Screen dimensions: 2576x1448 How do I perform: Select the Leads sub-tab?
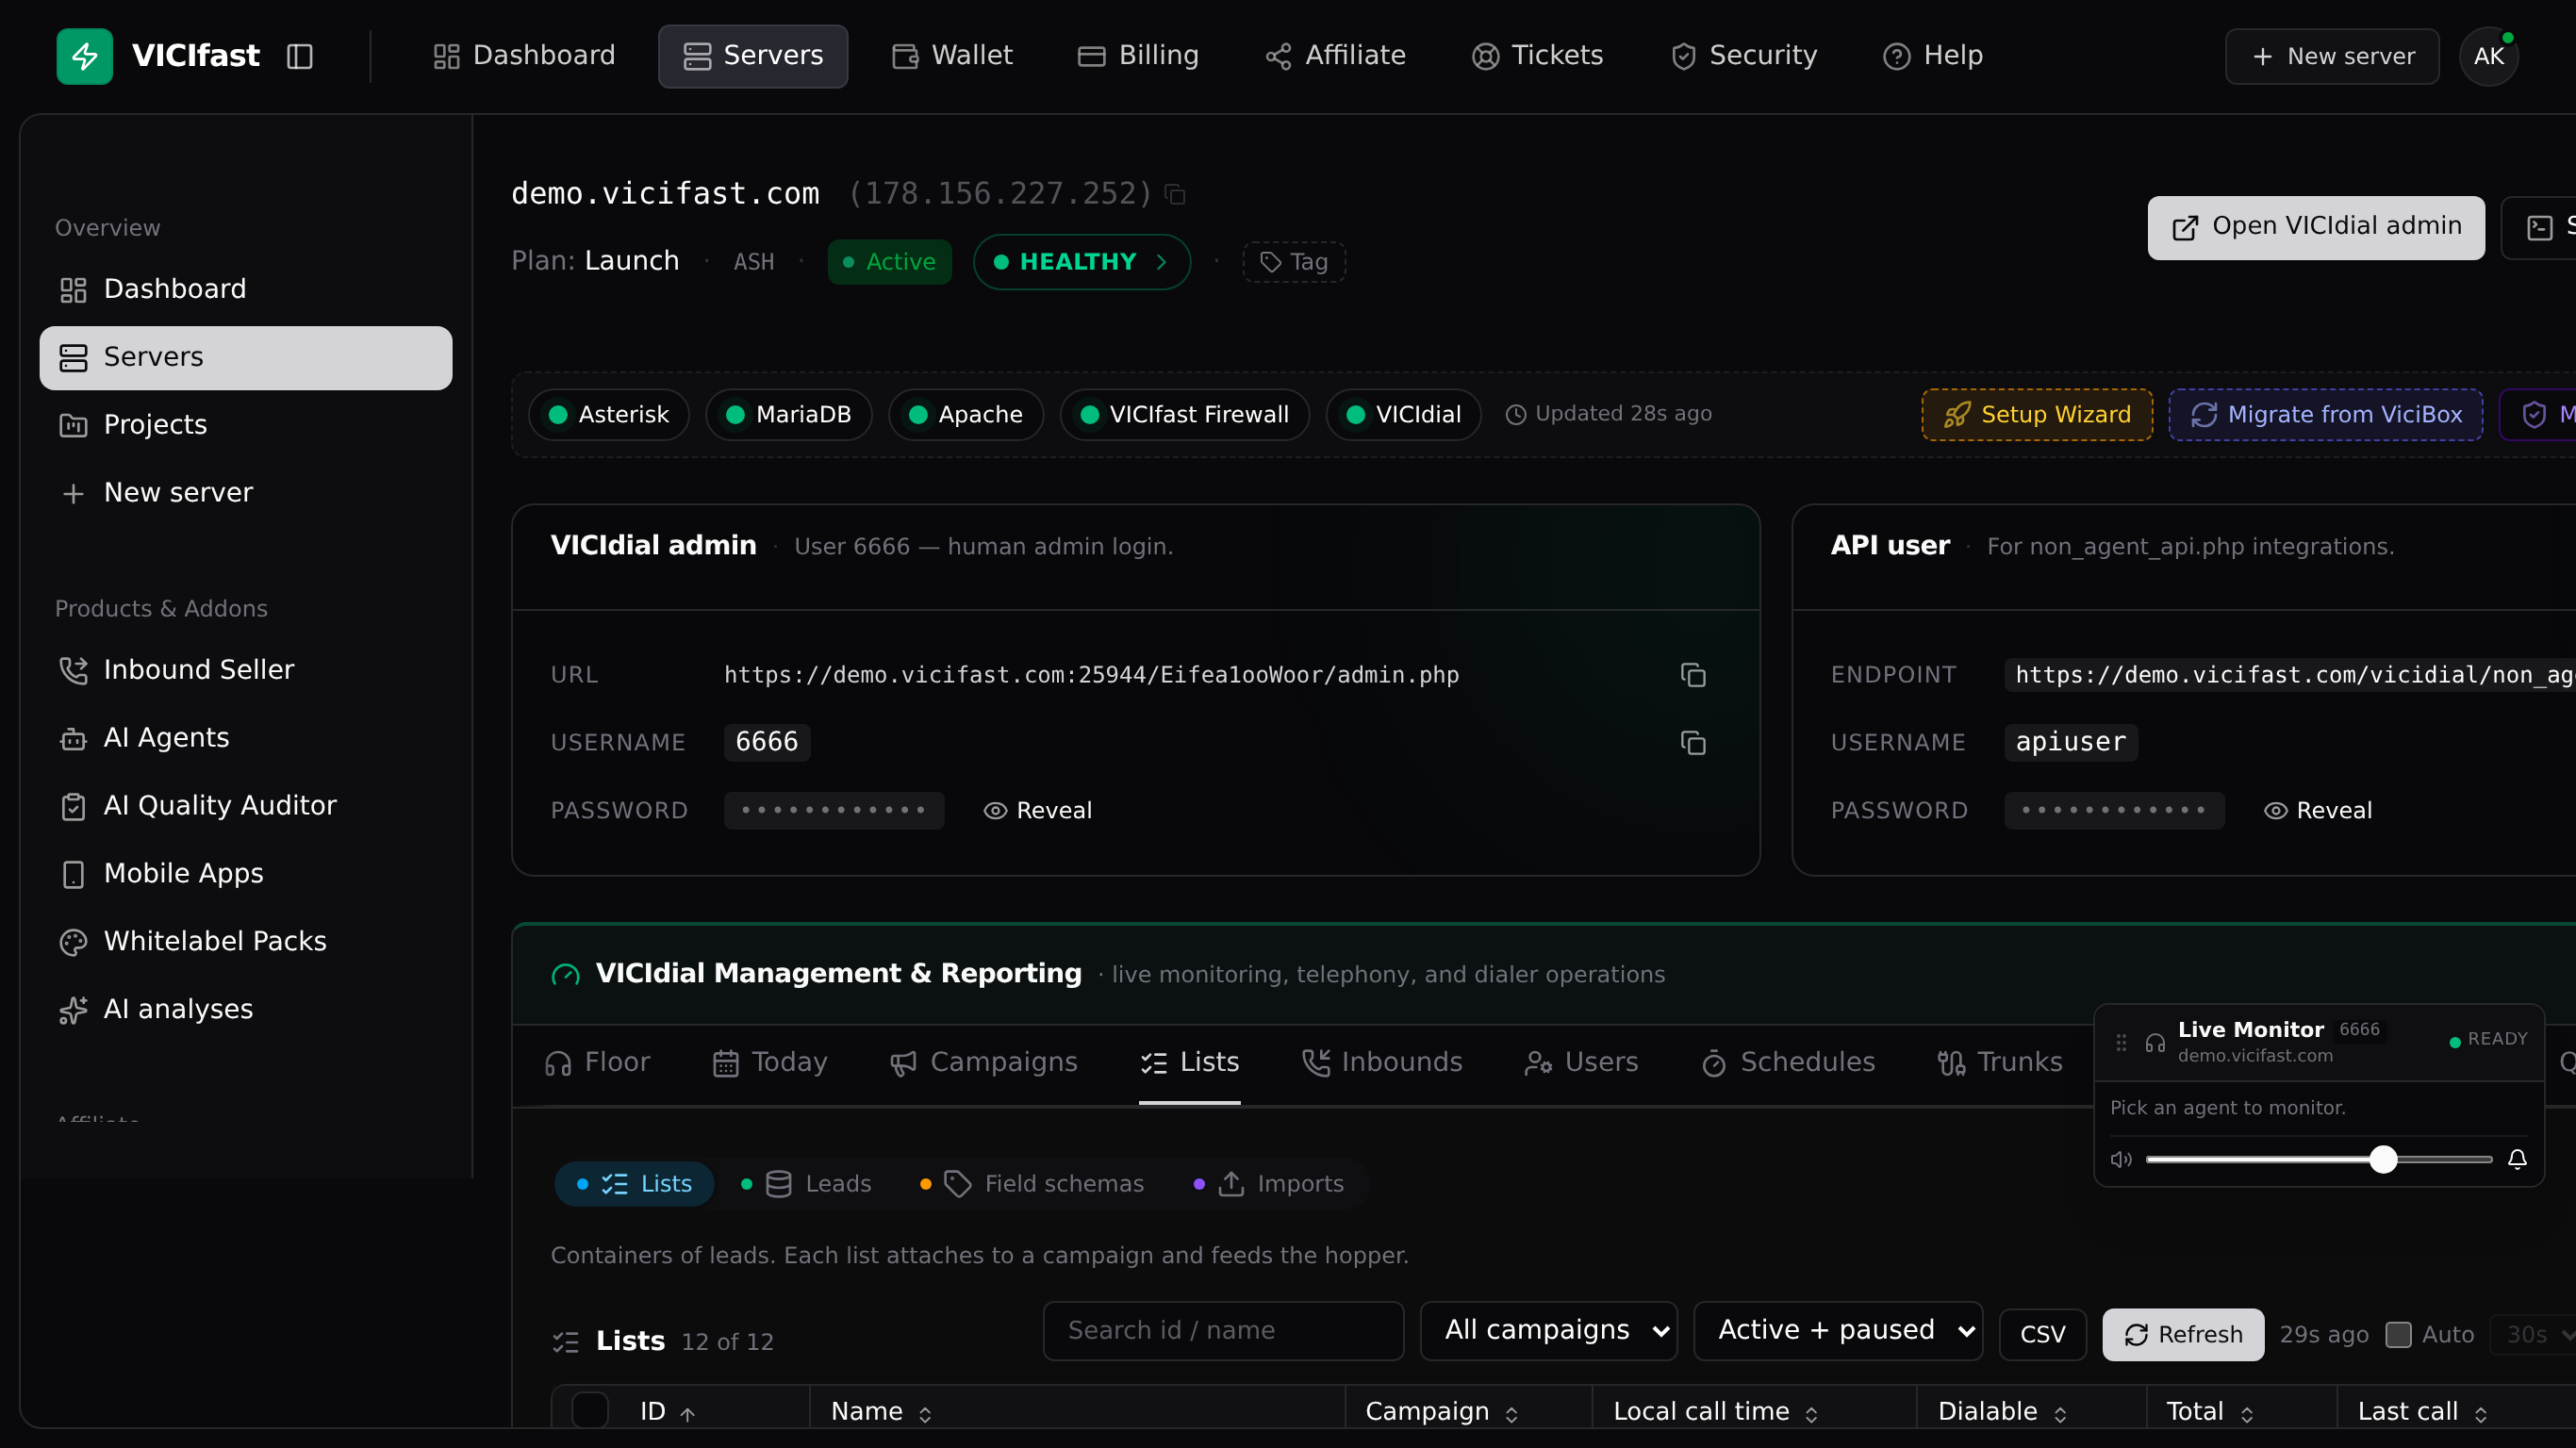point(806,1185)
